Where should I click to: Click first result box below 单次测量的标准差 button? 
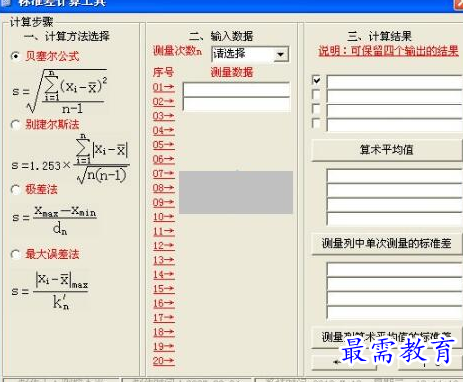395,269
